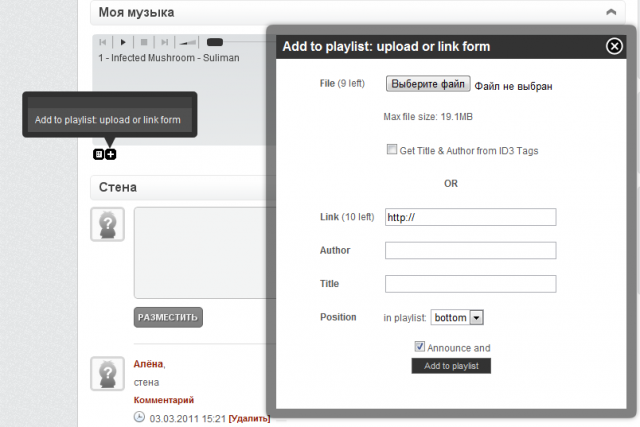The image size is (640, 427).
Task: Click the volume icon in player
Action: pos(188,42)
